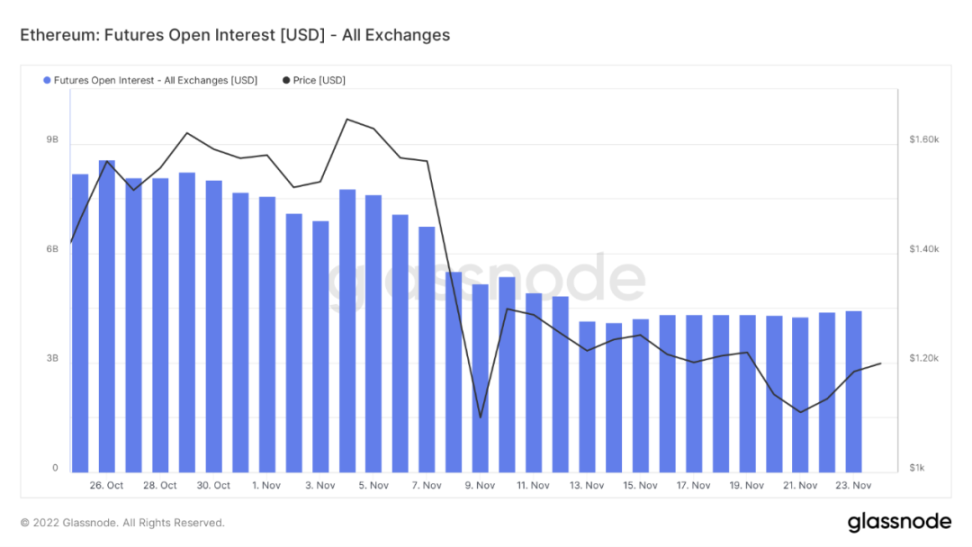Image resolution: width=972 pixels, height=547 pixels.
Task: Click the 2022 Glassnode copyright text
Action: click(122, 523)
